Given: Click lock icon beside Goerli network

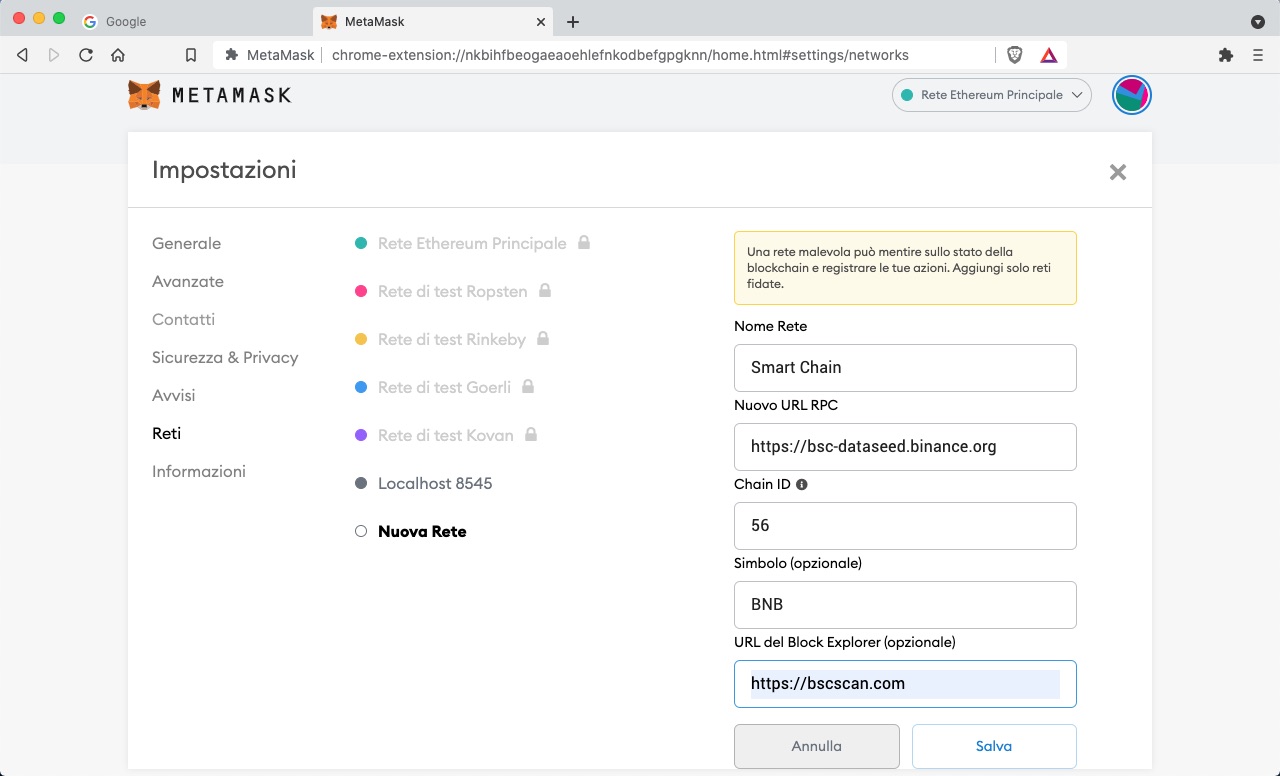Looking at the screenshot, I should (528, 386).
